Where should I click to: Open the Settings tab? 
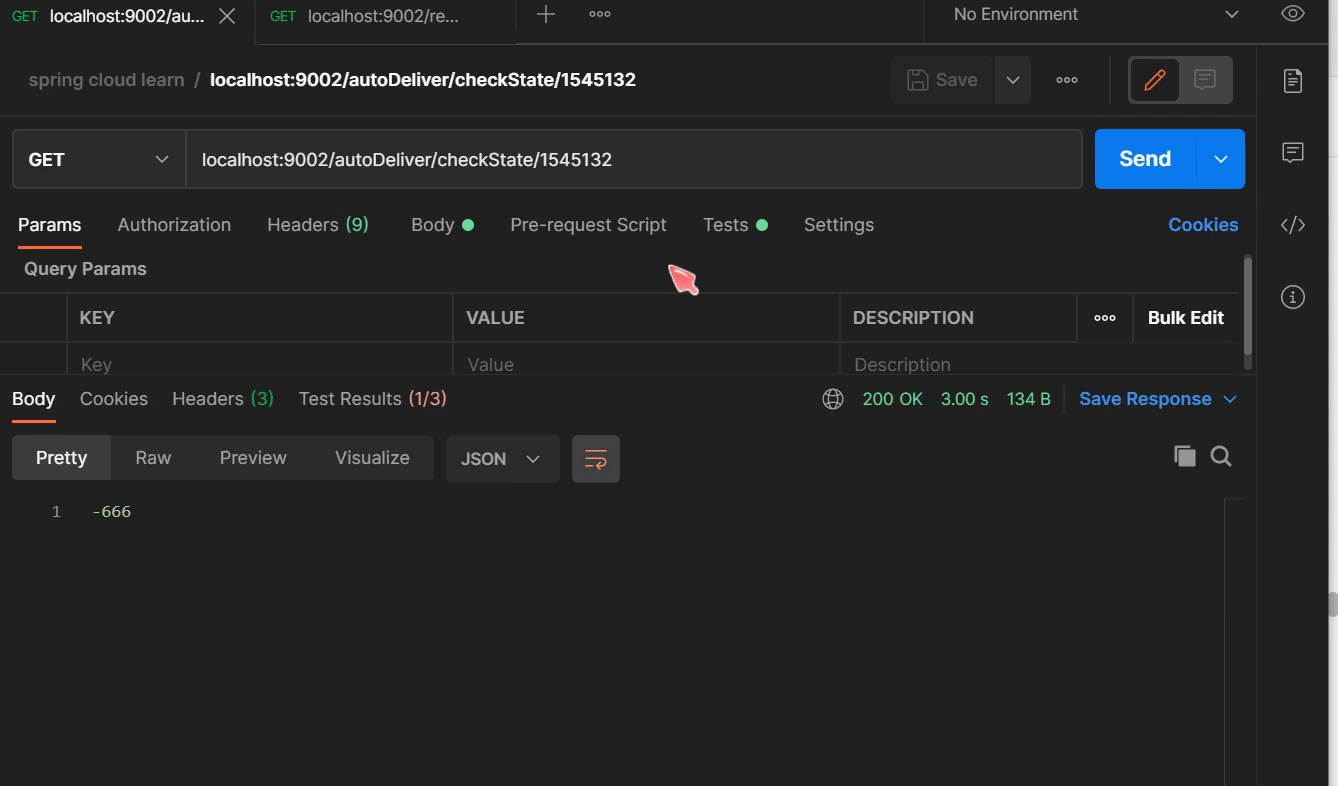pyautogui.click(x=839, y=225)
